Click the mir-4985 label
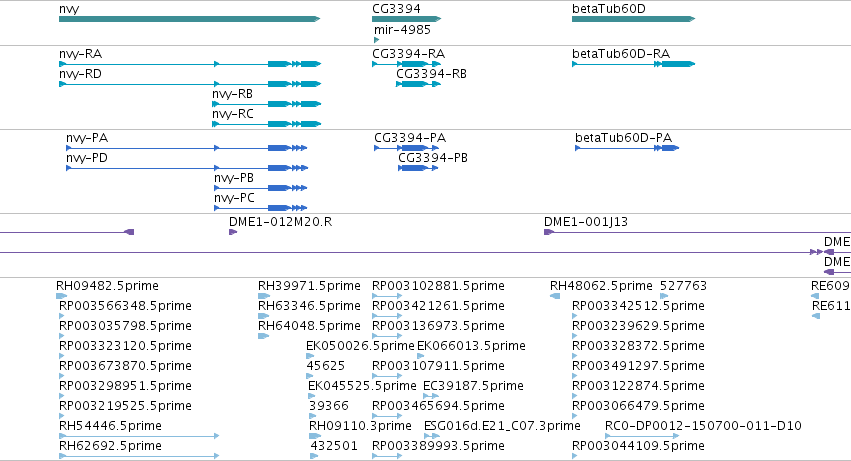 (402, 30)
